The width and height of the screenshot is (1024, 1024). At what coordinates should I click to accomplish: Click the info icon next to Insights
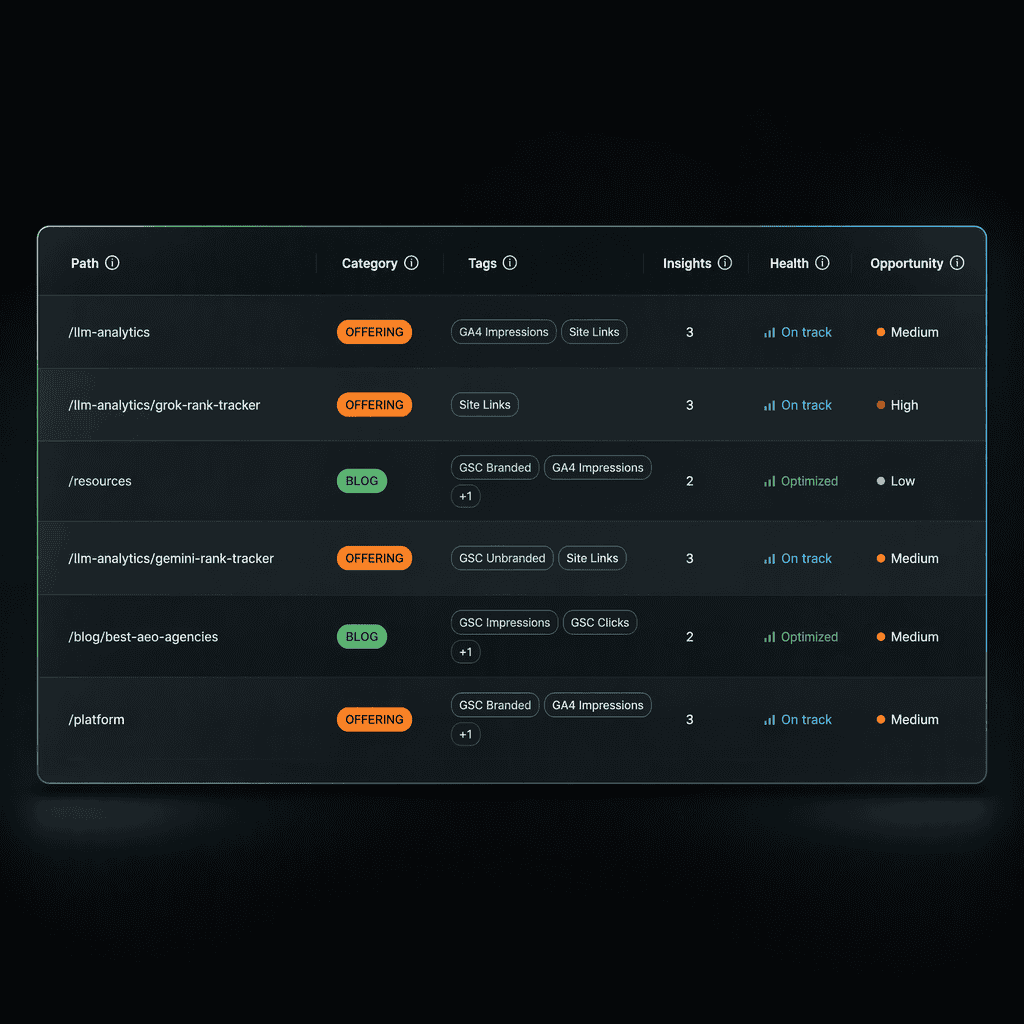(725, 263)
